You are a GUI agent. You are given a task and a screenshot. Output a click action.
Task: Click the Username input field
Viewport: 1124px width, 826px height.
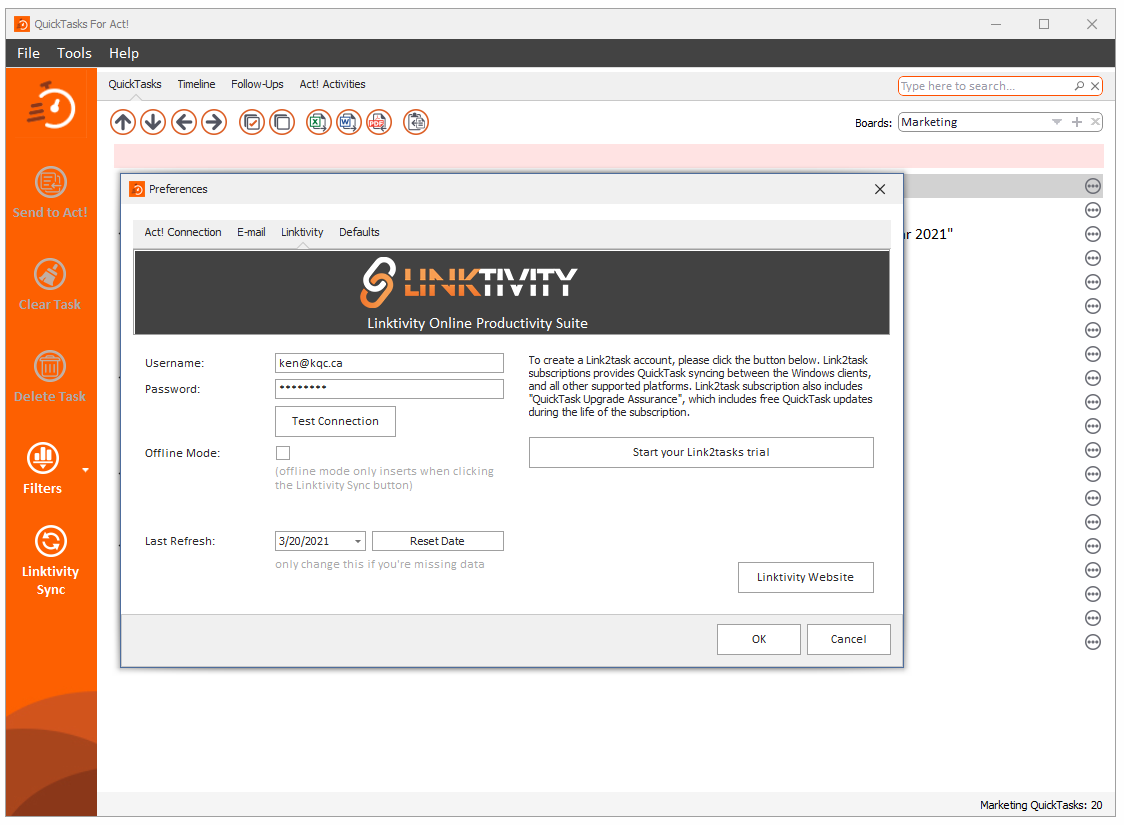(389, 363)
